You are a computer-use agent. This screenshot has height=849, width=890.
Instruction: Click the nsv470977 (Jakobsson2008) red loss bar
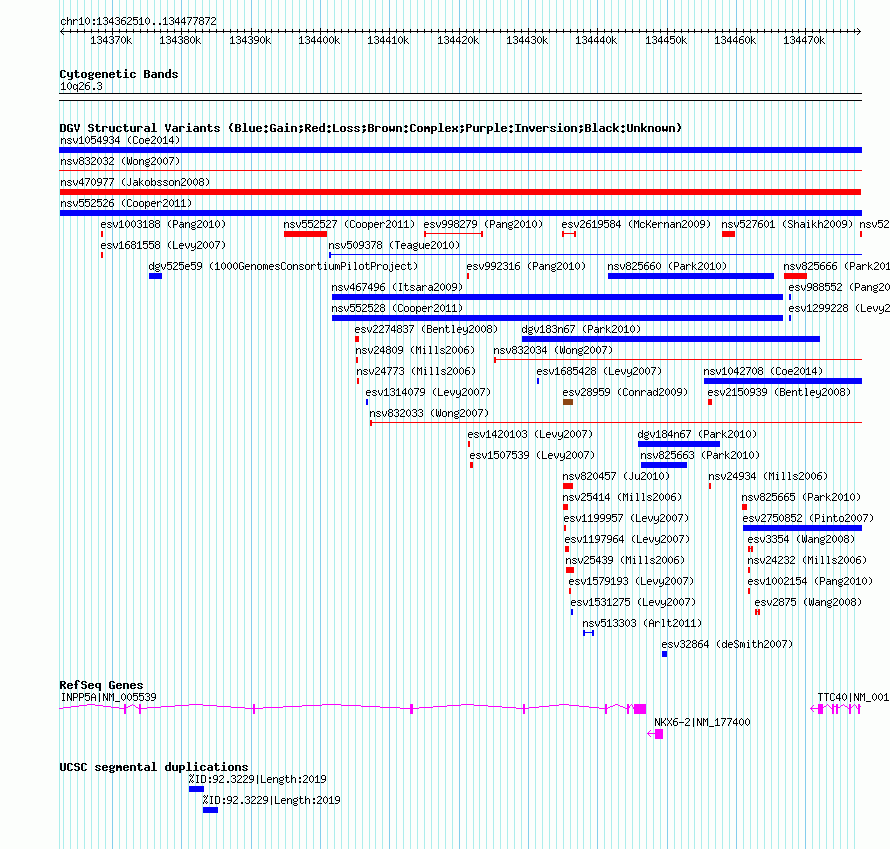pos(460,192)
